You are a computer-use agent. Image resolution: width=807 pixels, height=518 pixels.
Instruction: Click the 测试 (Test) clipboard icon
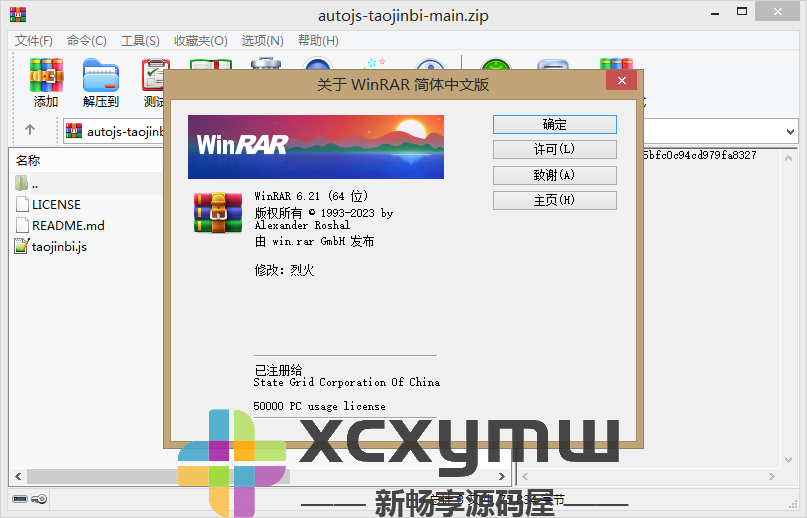153,75
